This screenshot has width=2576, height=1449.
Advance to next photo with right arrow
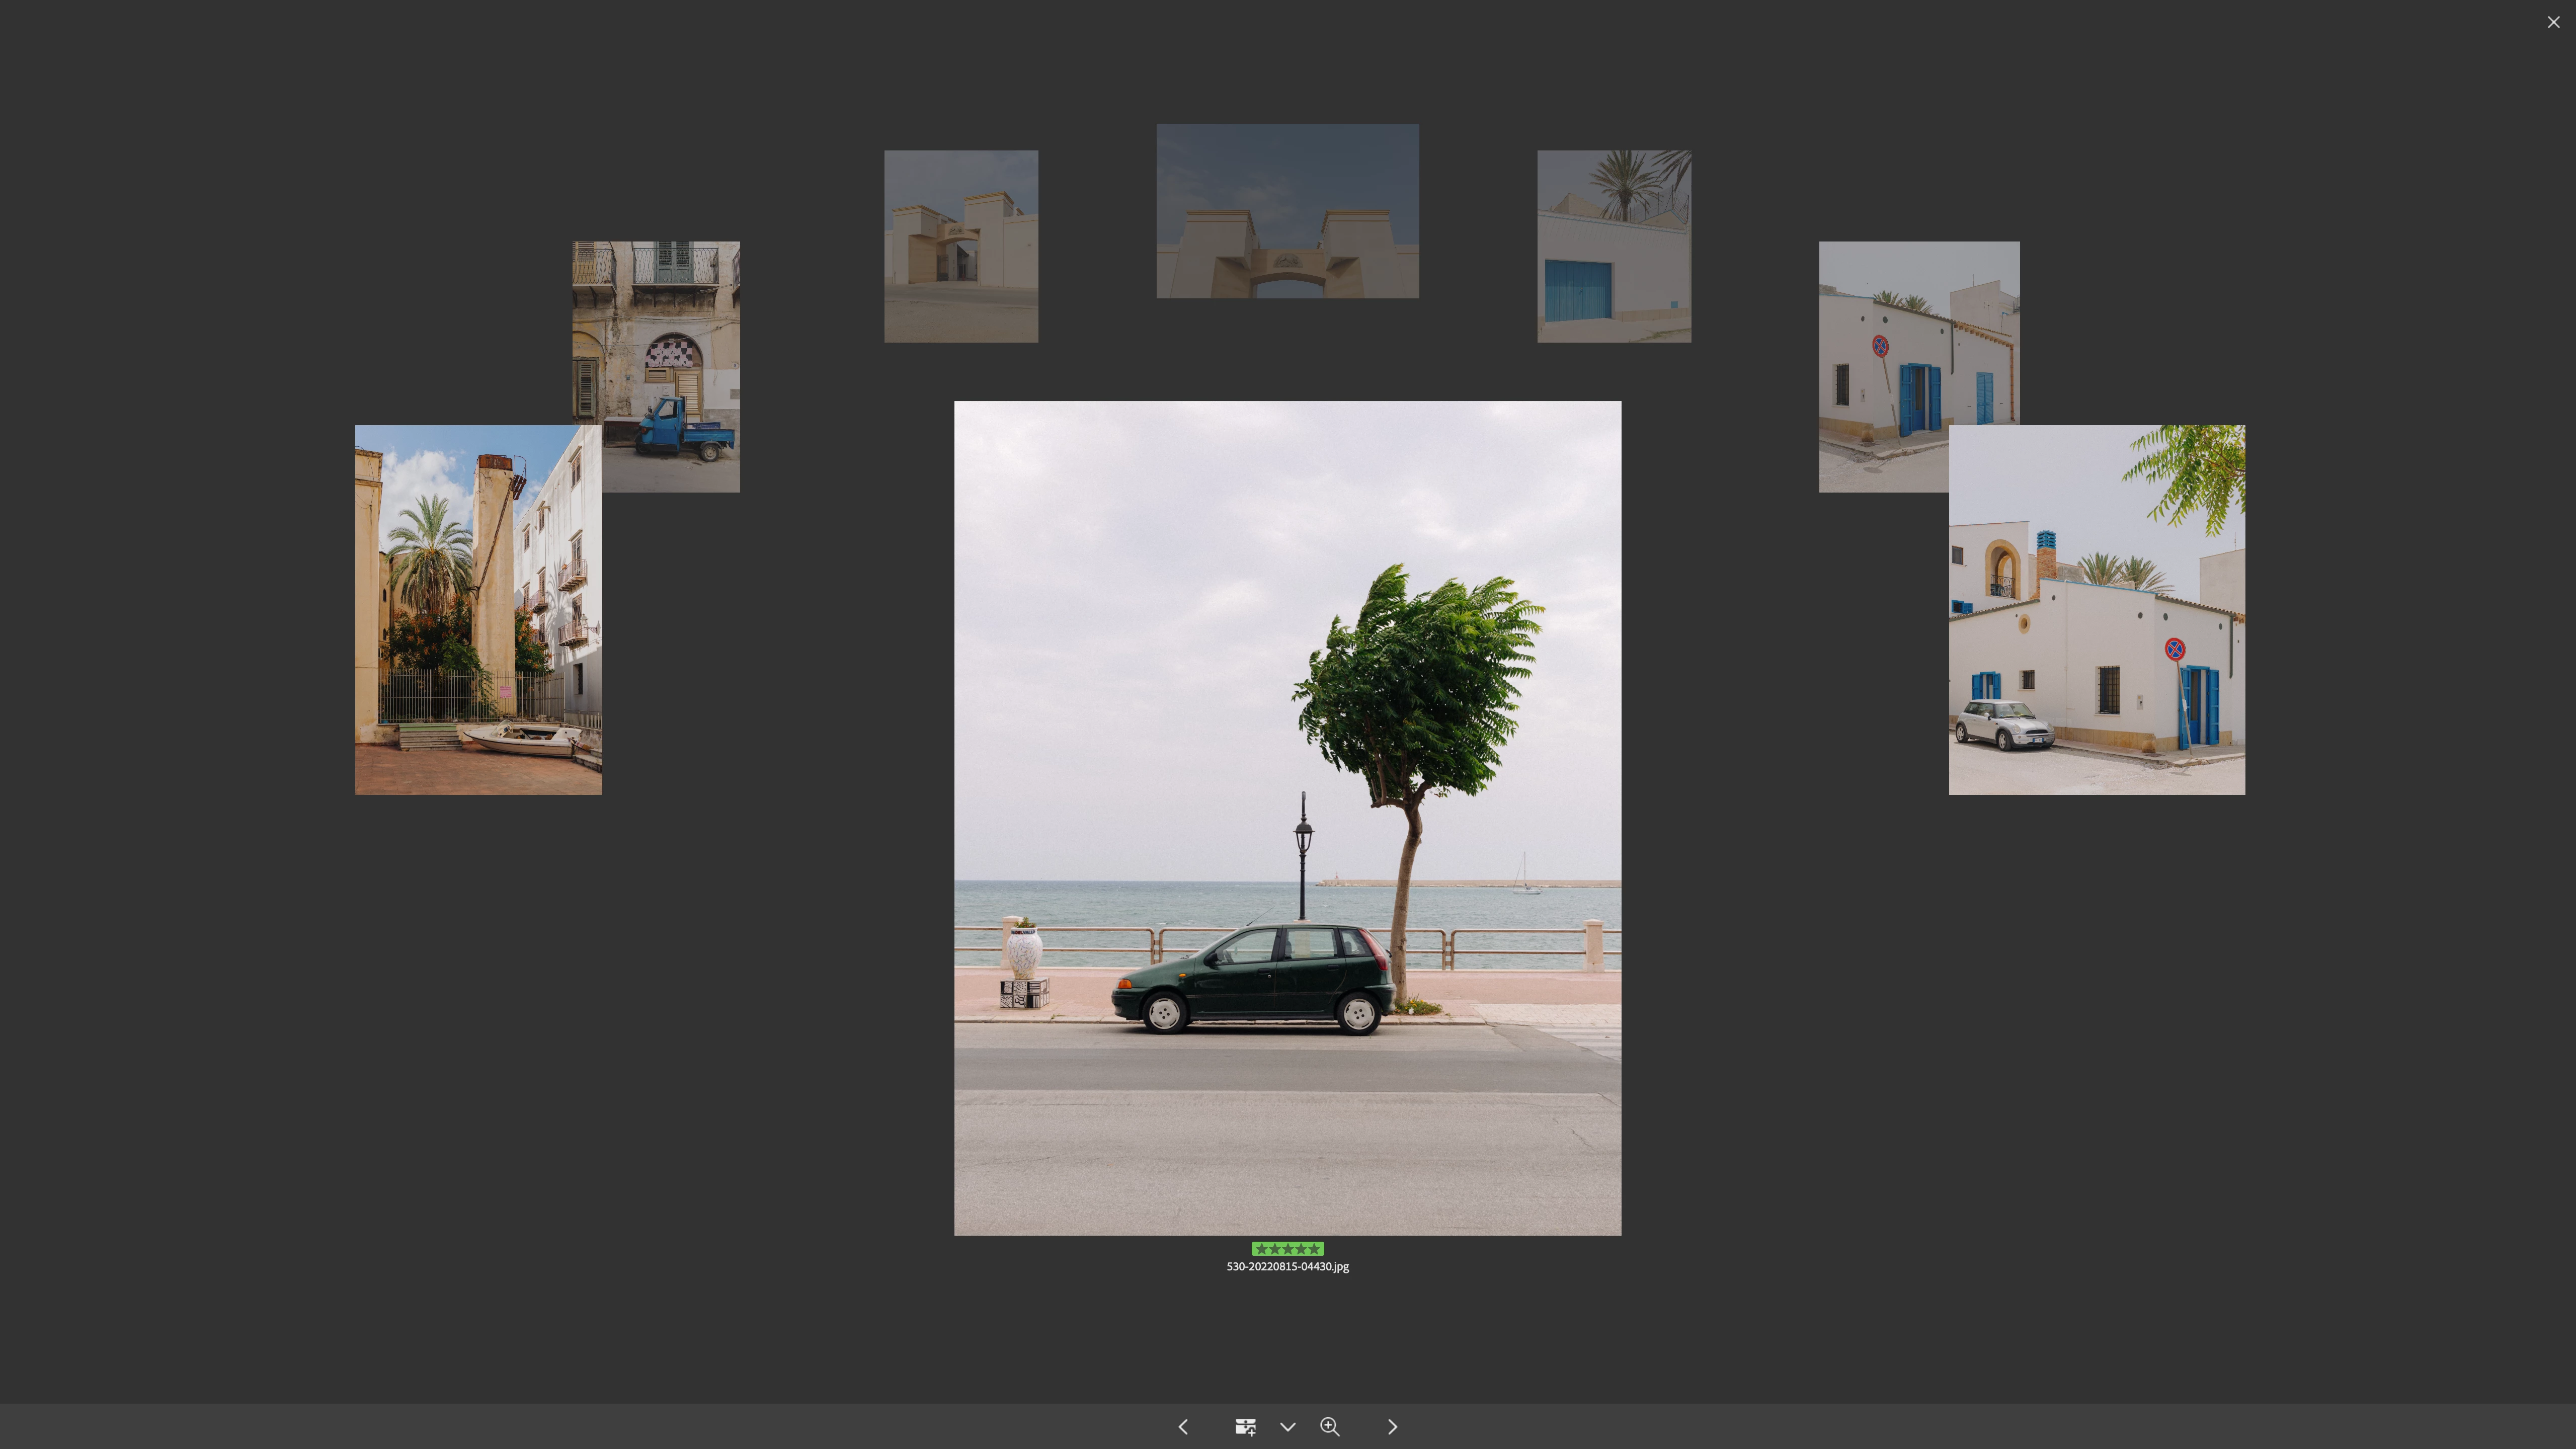pos(1392,1427)
